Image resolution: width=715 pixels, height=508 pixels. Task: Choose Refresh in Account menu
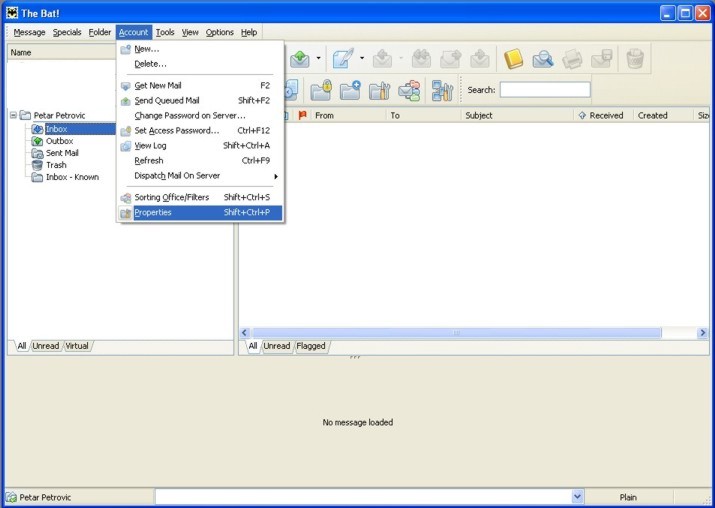[x=200, y=161]
